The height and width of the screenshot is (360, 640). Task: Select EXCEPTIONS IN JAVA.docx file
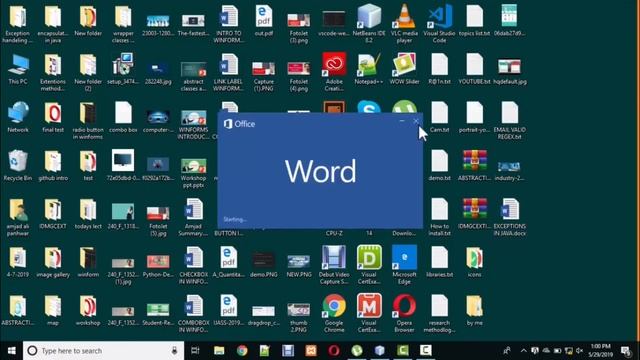click(509, 216)
